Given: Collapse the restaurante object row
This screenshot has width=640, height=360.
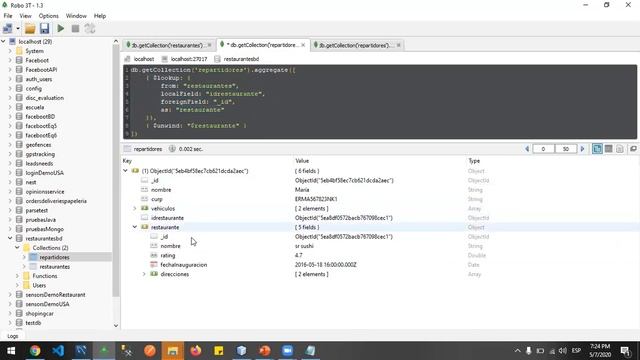Looking at the screenshot, I should coord(135,227).
